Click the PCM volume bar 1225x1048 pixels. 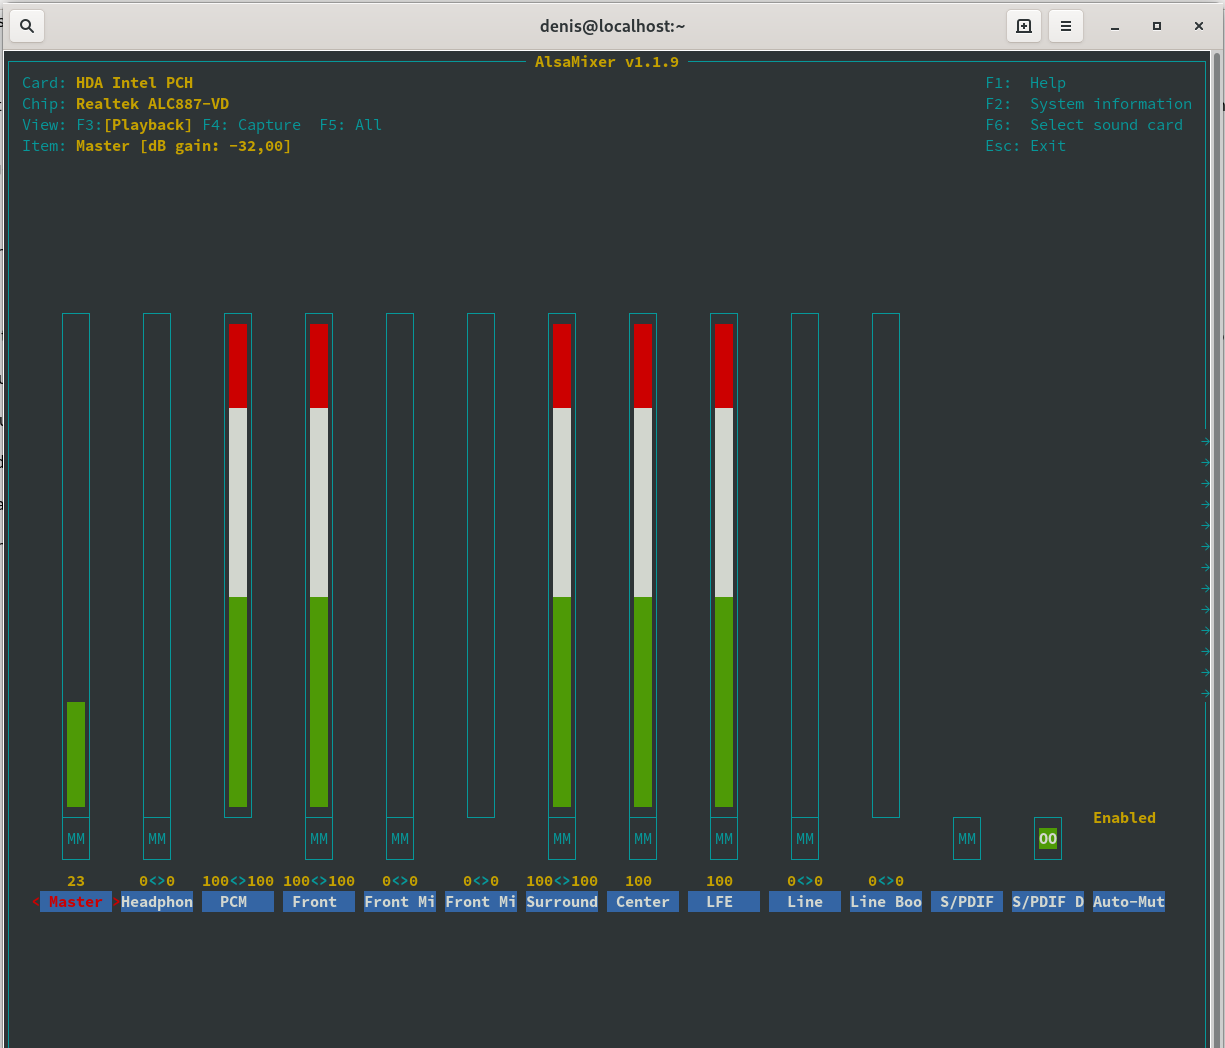pyautogui.click(x=238, y=565)
